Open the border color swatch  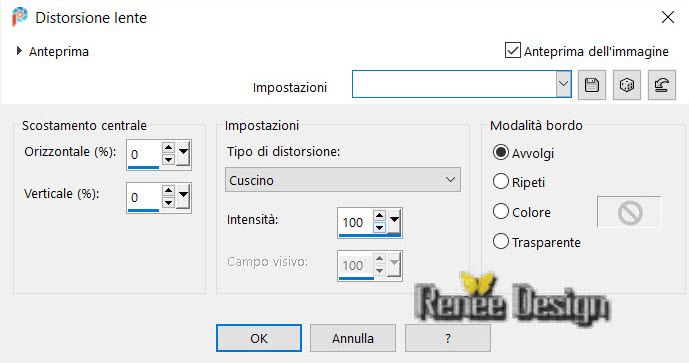click(x=629, y=213)
